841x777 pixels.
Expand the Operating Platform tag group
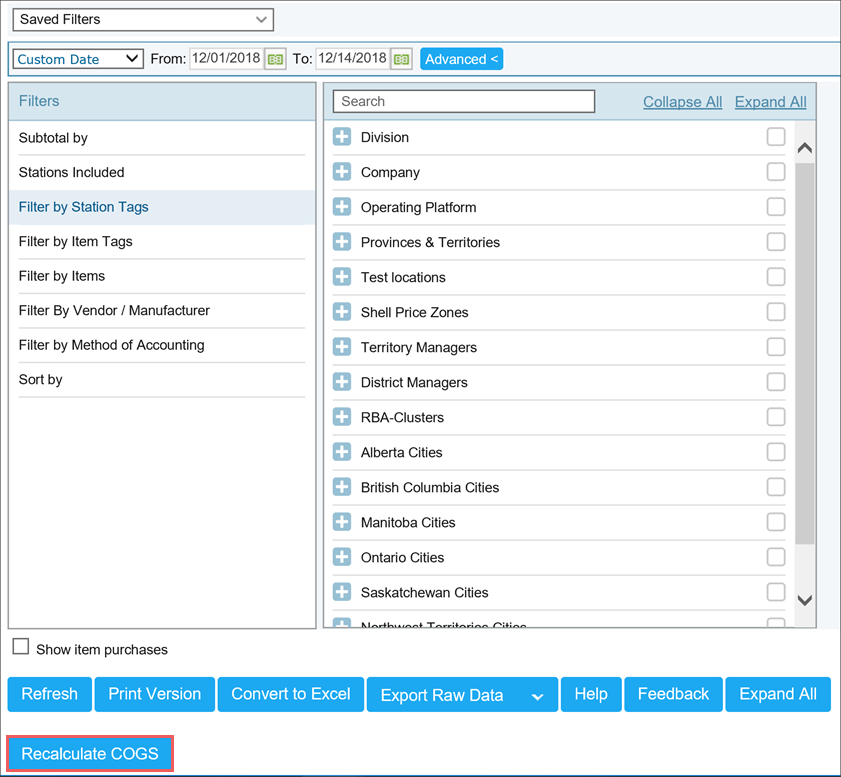tap(342, 207)
